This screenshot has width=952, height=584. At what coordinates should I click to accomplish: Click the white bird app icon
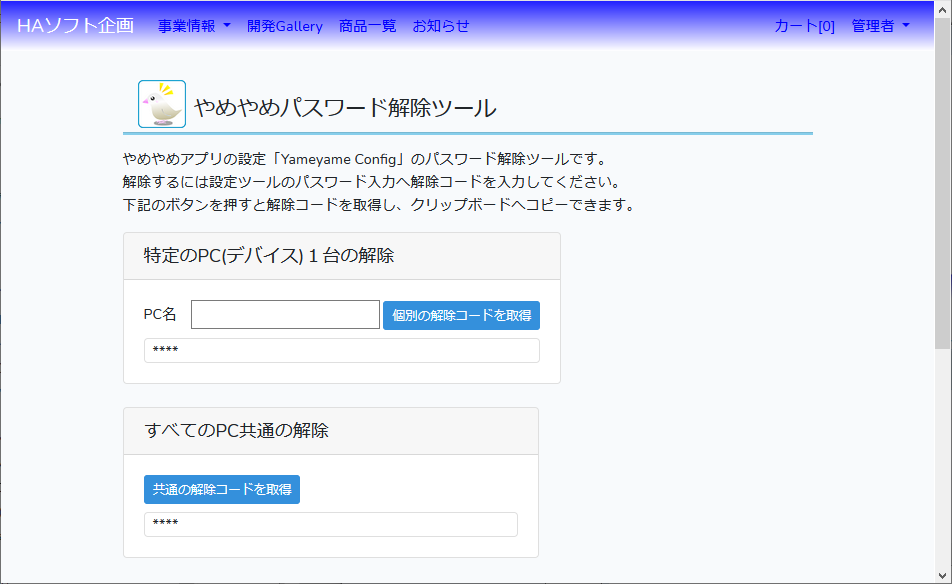point(162,104)
